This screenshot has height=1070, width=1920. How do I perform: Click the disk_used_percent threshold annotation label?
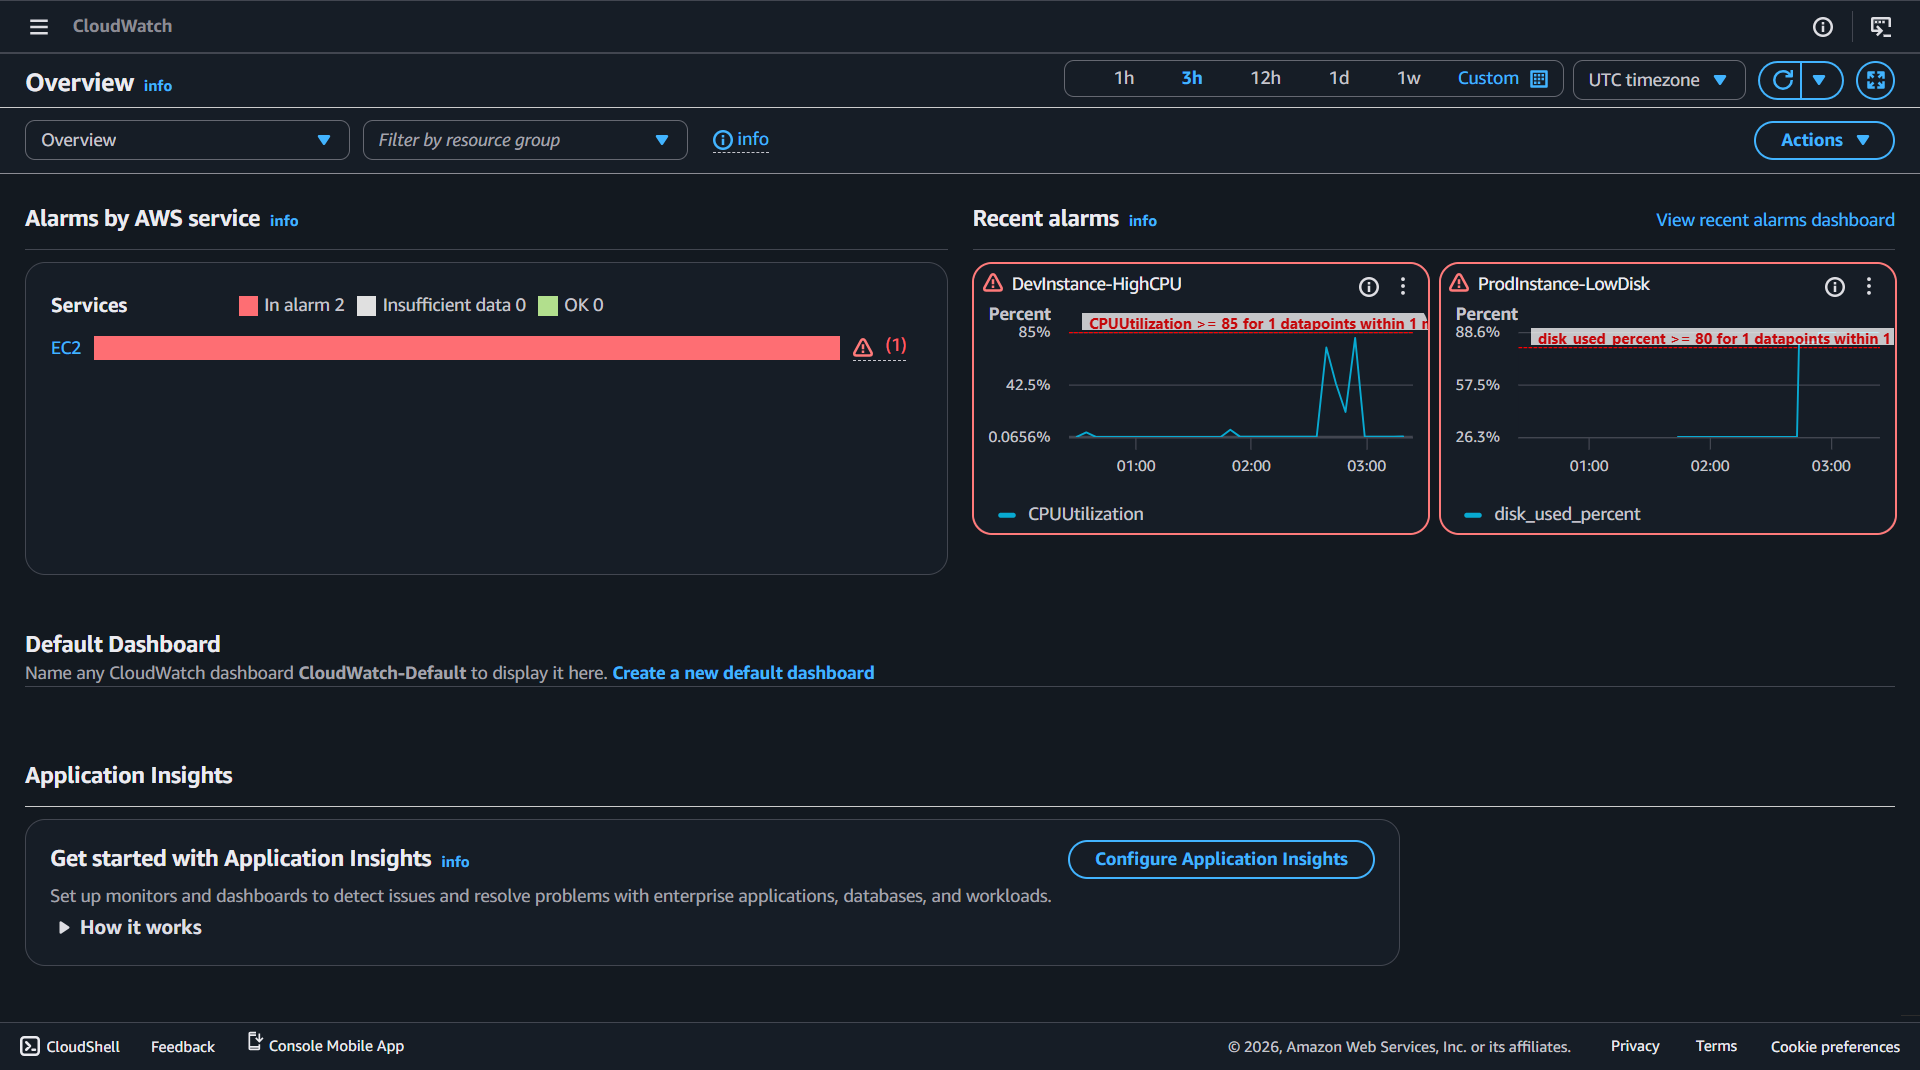click(x=1712, y=338)
